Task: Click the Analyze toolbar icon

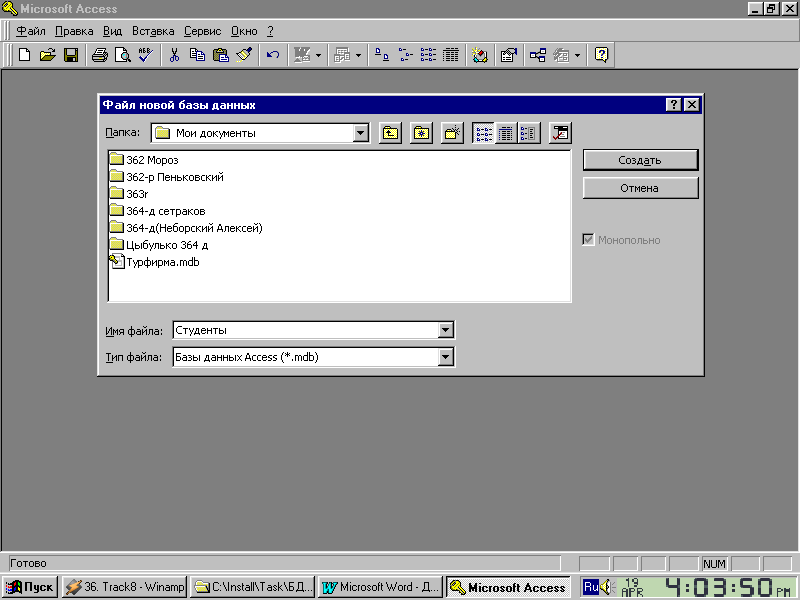Action: [341, 55]
